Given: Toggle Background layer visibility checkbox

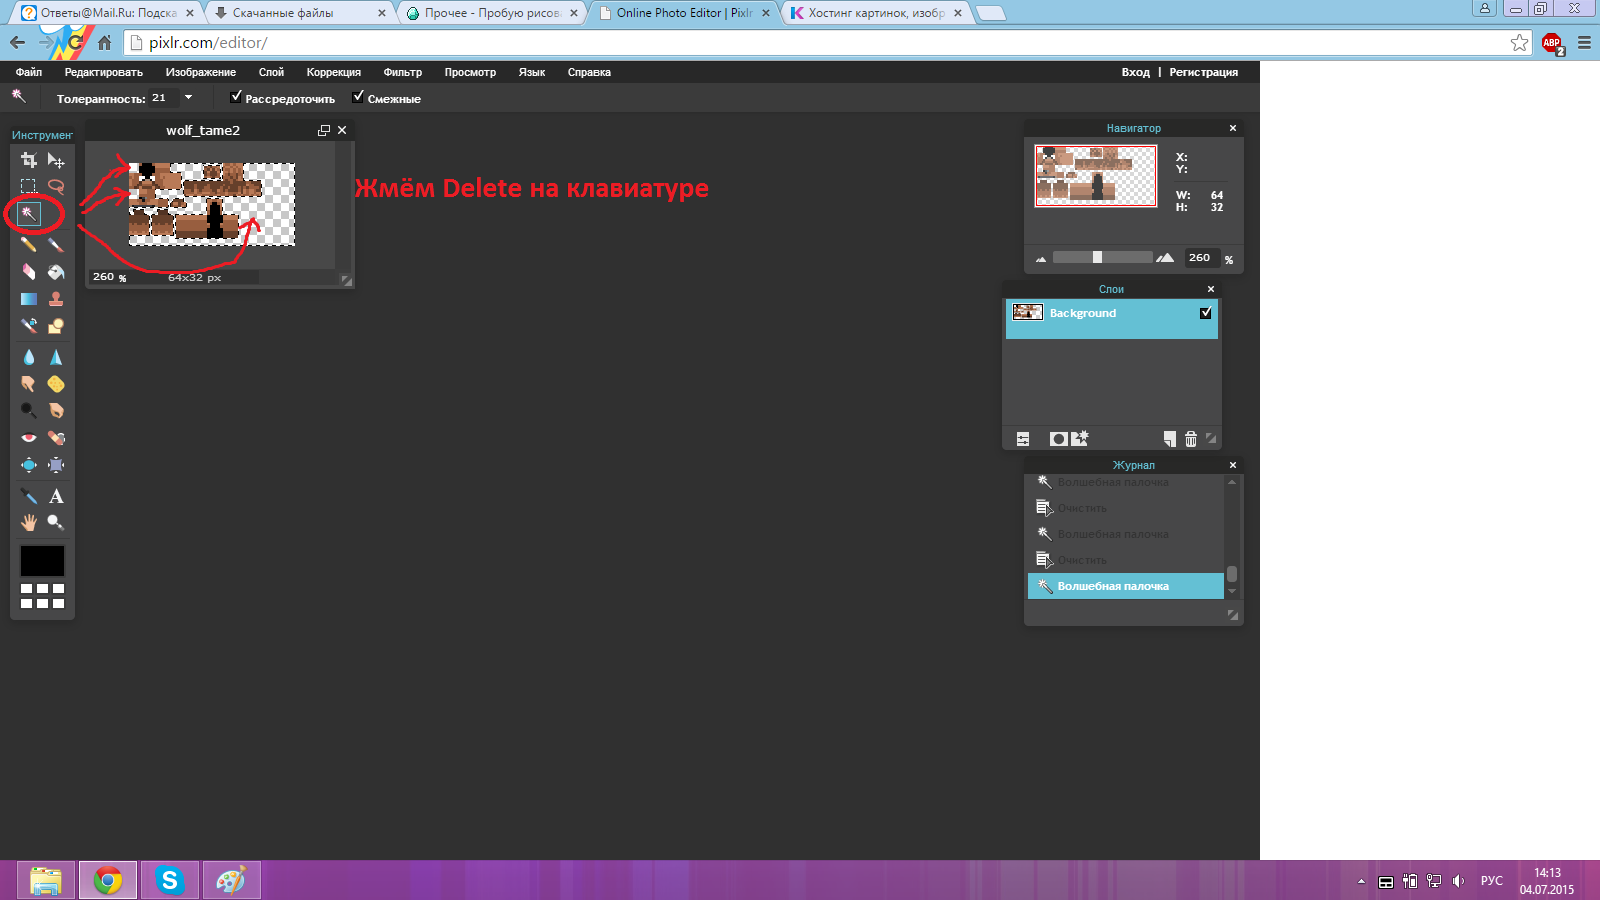Looking at the screenshot, I should tap(1206, 313).
